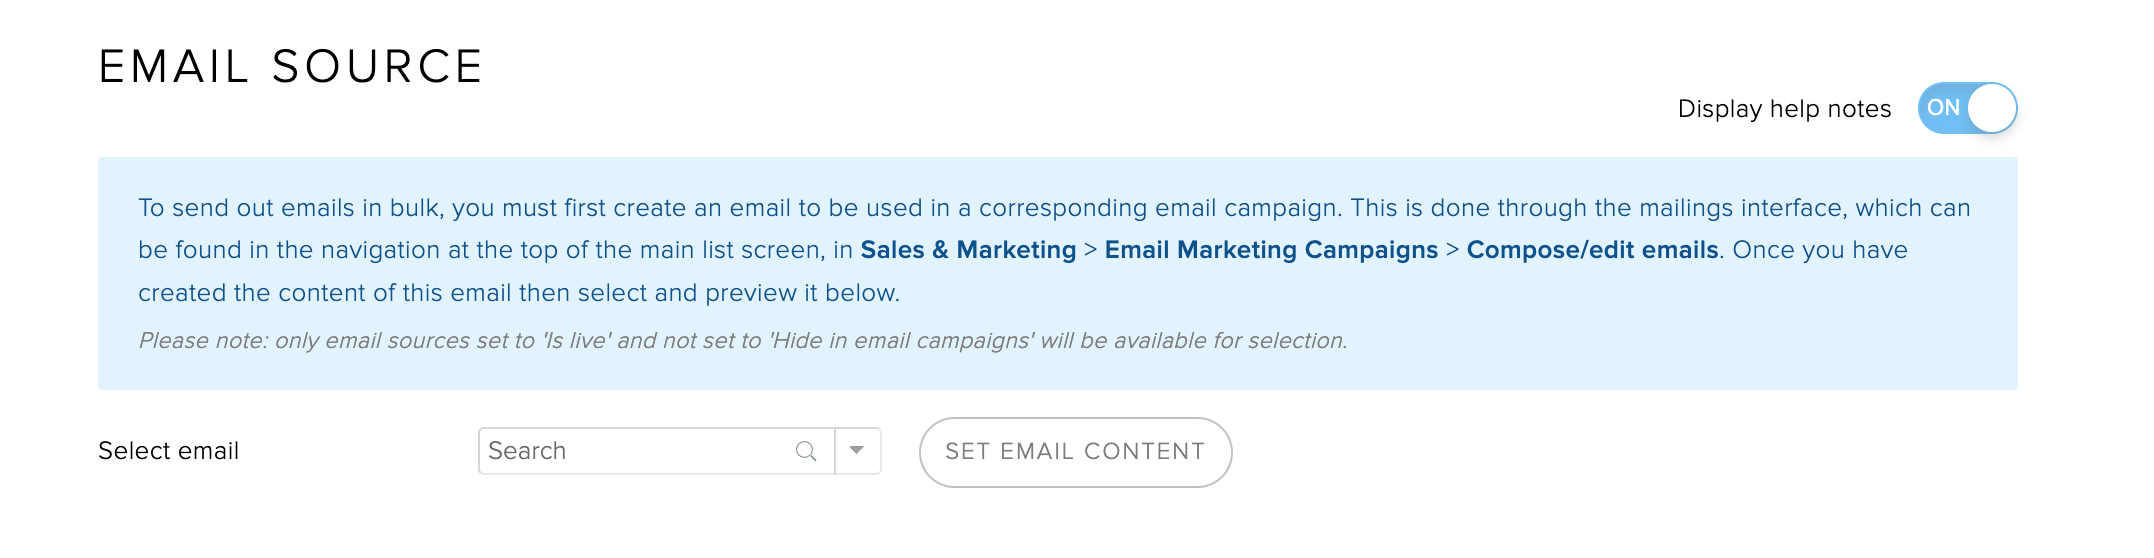Viewport: 2154px width, 558px height.
Task: Click the arrow separator after Sales & Marketing
Action: coord(1090,250)
